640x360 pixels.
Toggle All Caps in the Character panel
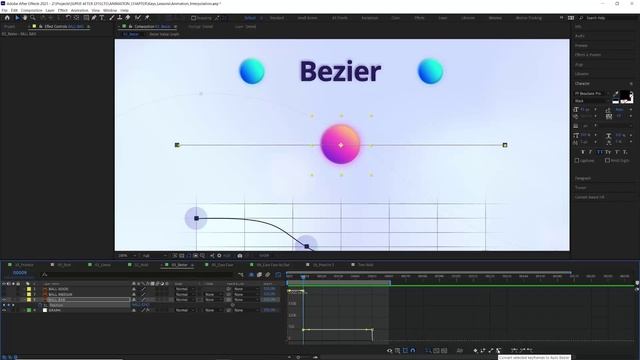[x=600, y=152]
